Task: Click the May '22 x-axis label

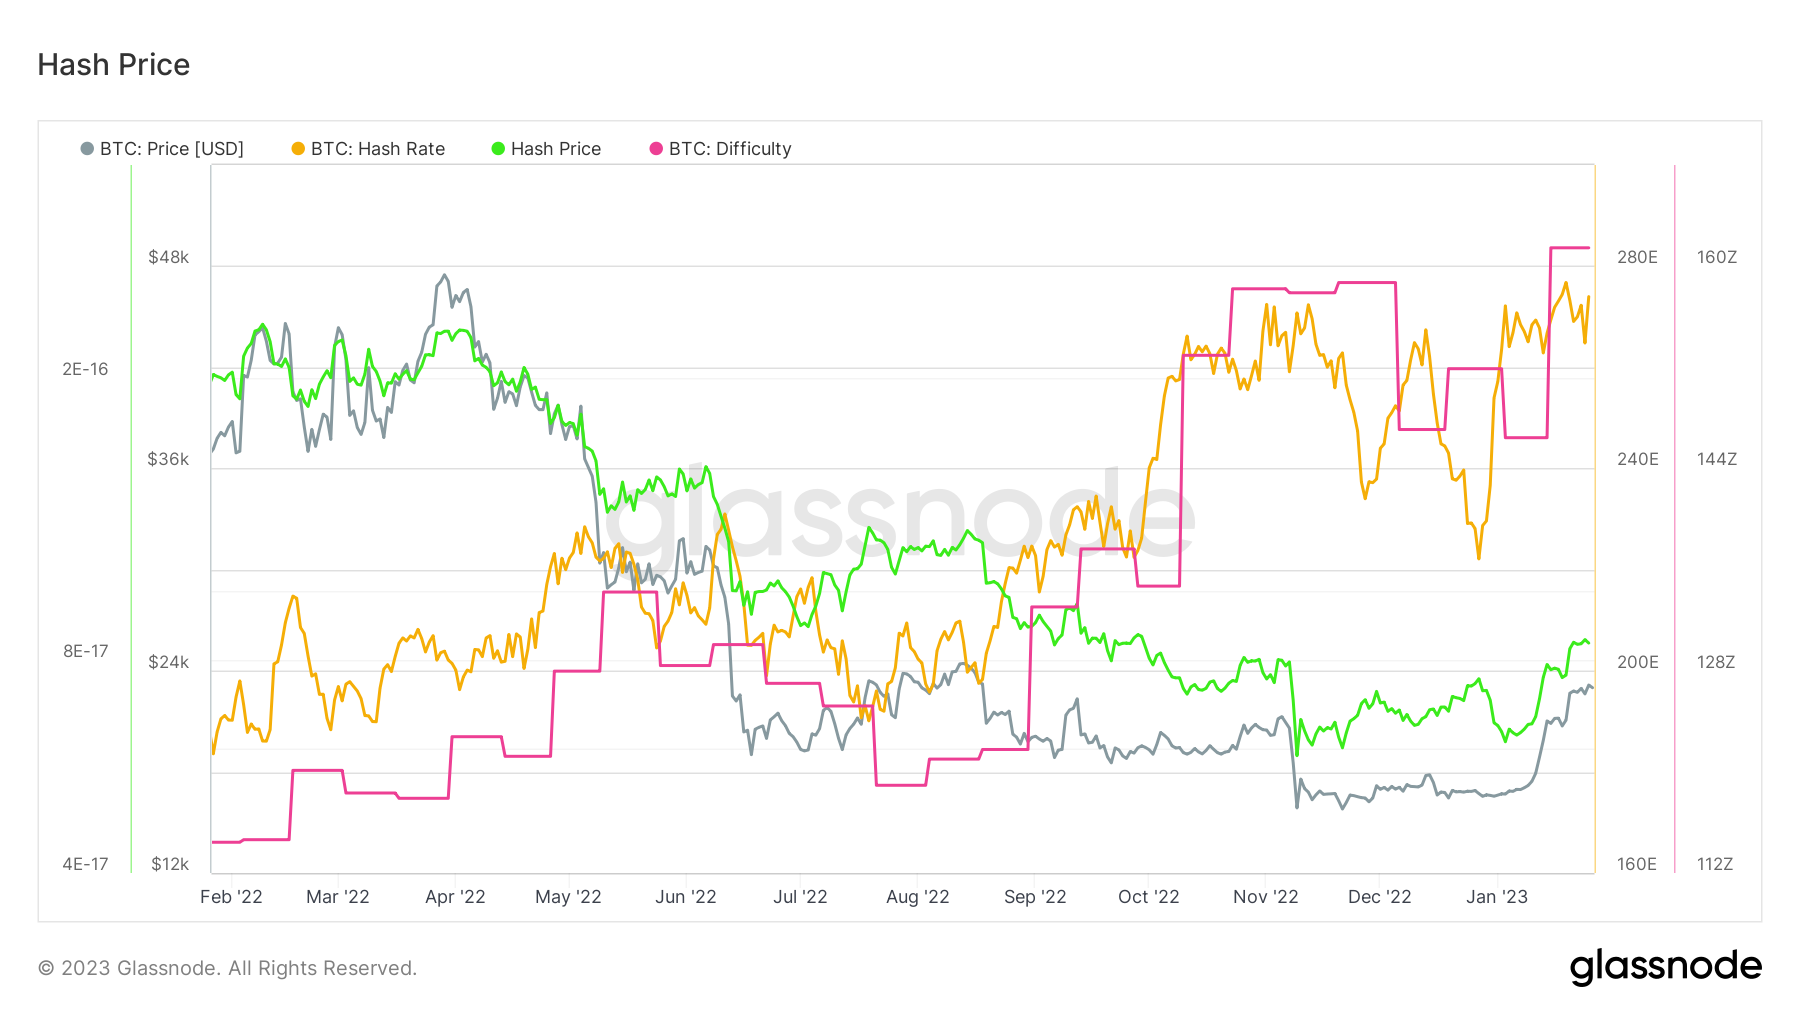Action: click(x=568, y=897)
